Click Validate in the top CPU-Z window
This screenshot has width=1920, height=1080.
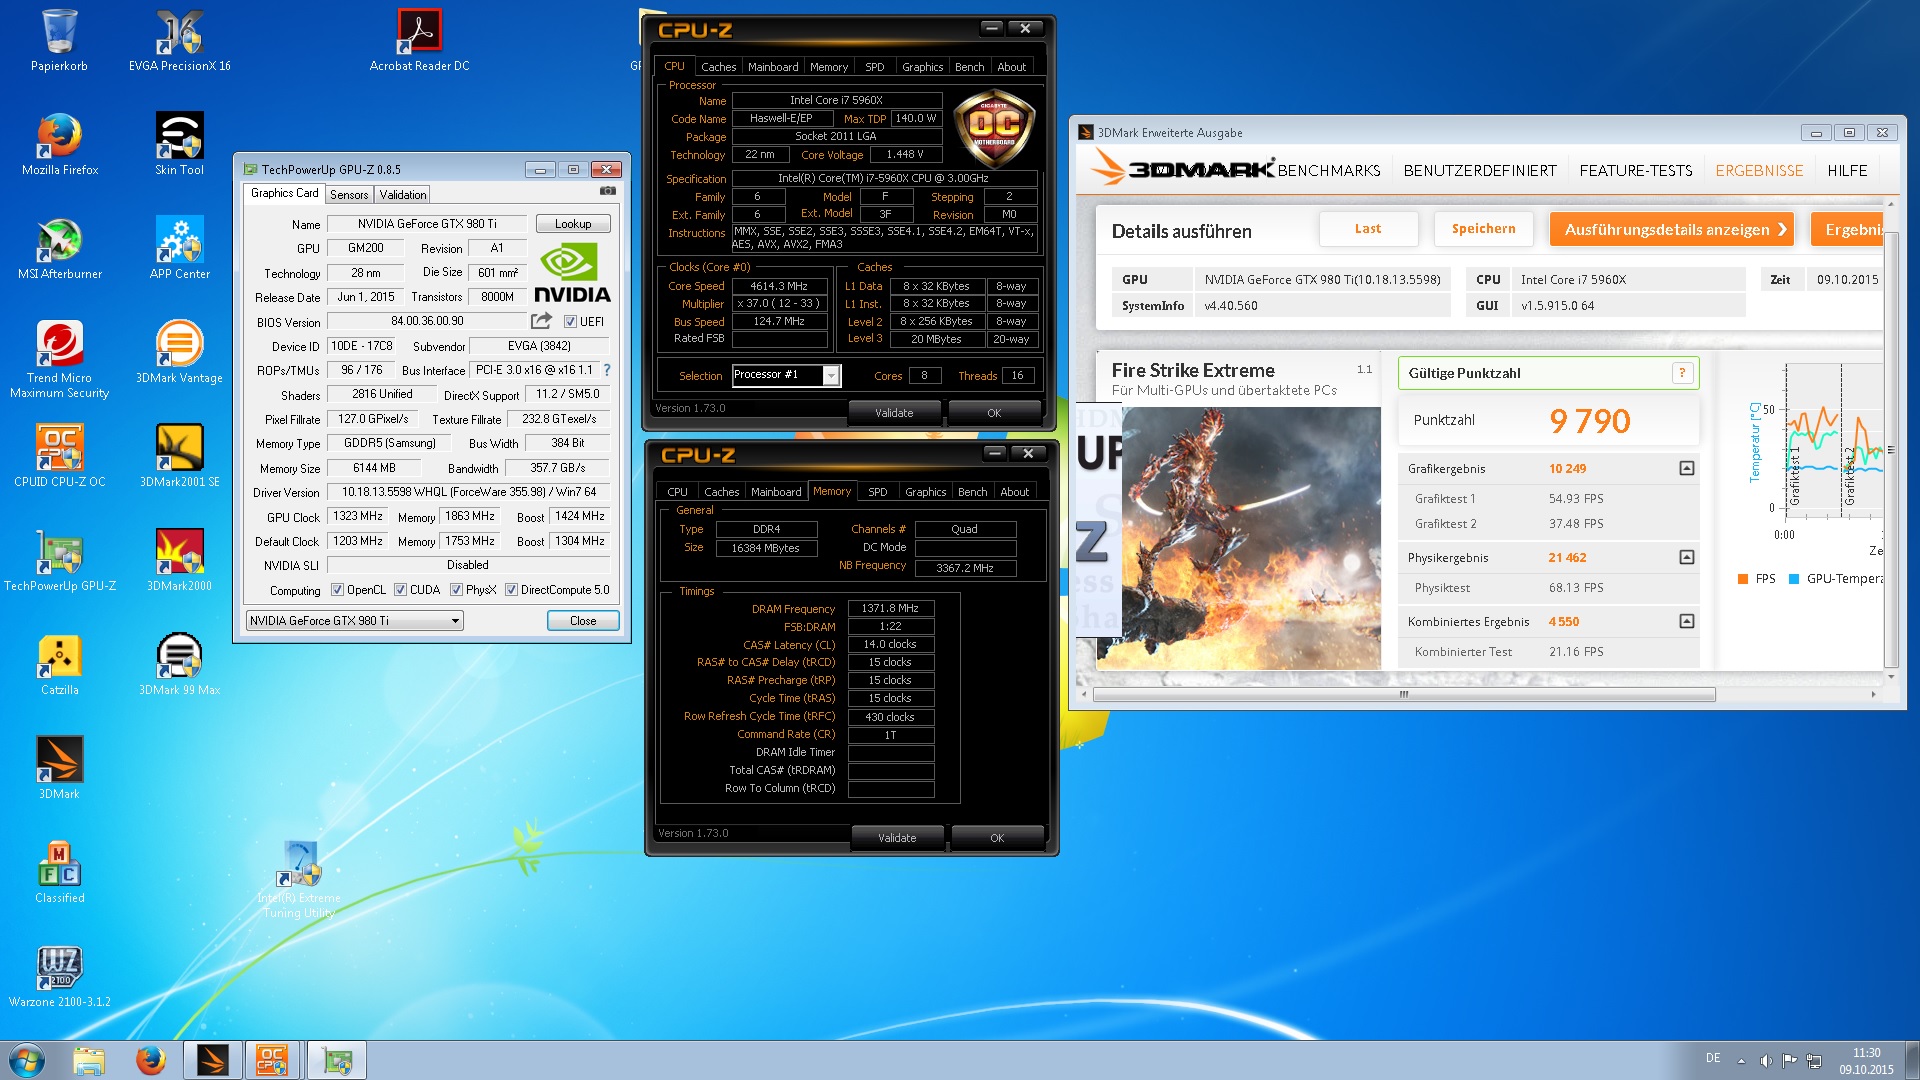pos(894,413)
